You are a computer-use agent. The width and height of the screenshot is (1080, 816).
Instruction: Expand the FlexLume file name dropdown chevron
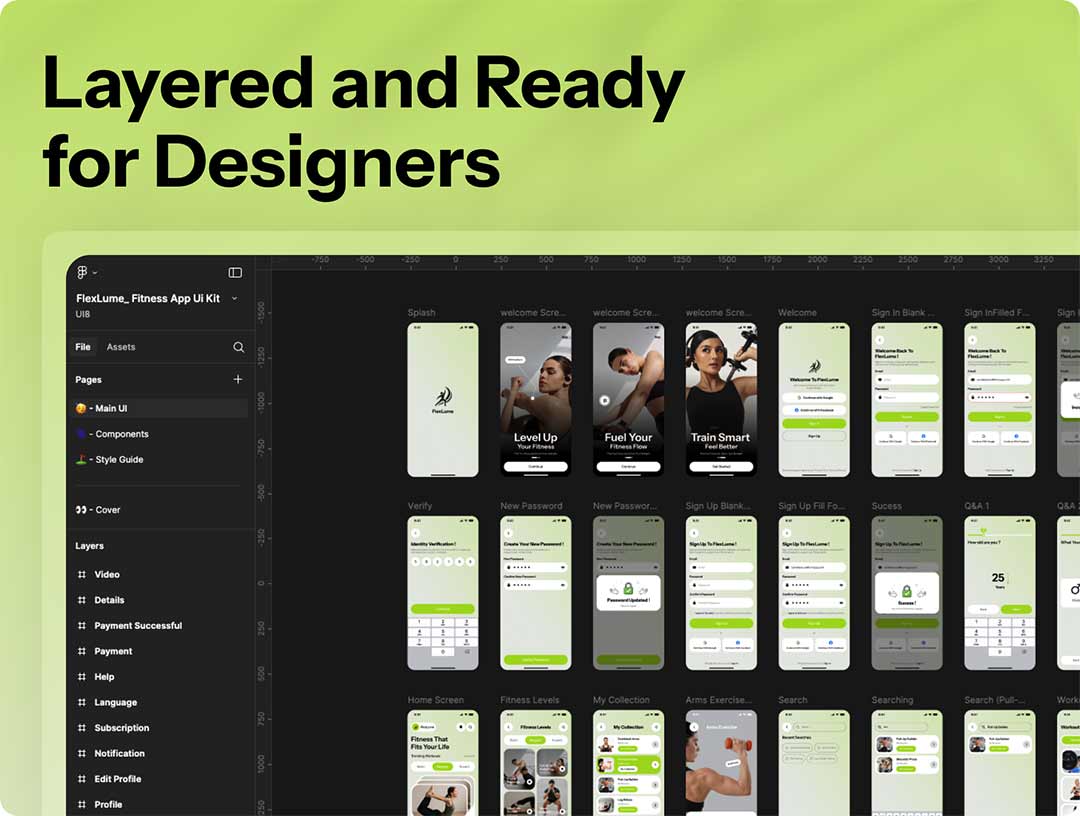tap(235, 298)
